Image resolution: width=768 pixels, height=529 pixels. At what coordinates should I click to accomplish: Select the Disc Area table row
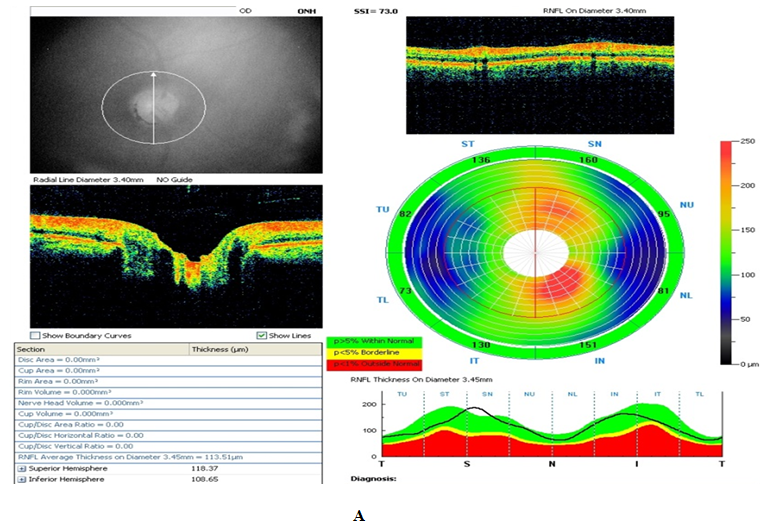click(x=100, y=360)
